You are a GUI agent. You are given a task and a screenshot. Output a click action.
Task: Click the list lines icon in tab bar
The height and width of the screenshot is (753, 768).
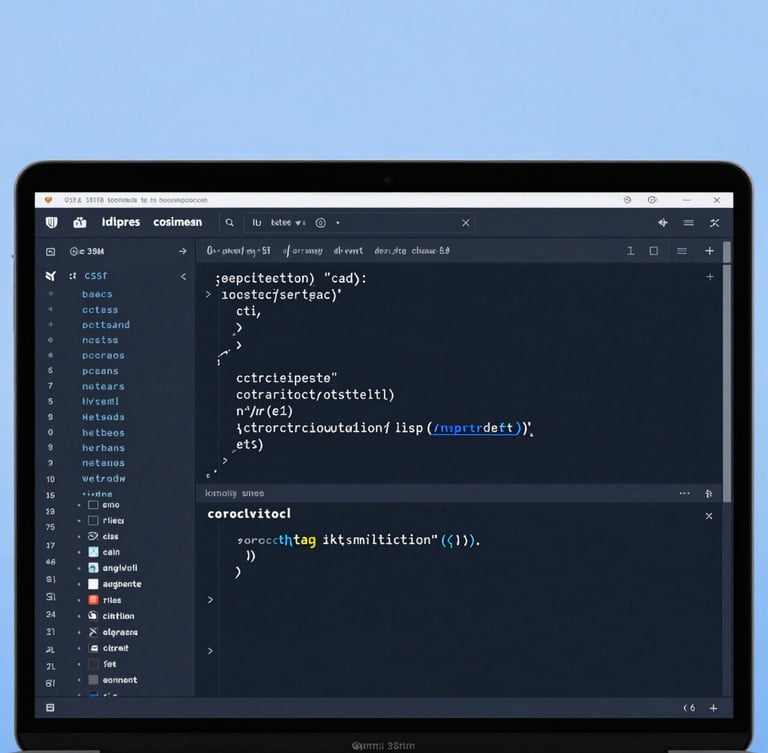(682, 251)
